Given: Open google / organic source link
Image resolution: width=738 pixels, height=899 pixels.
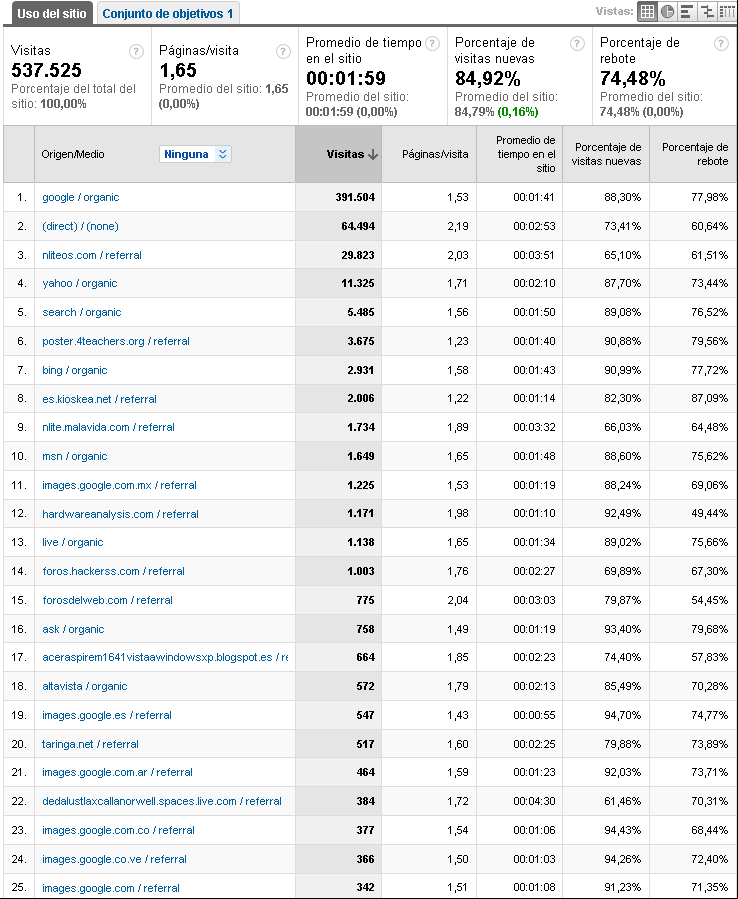Looking at the screenshot, I should (x=81, y=197).
